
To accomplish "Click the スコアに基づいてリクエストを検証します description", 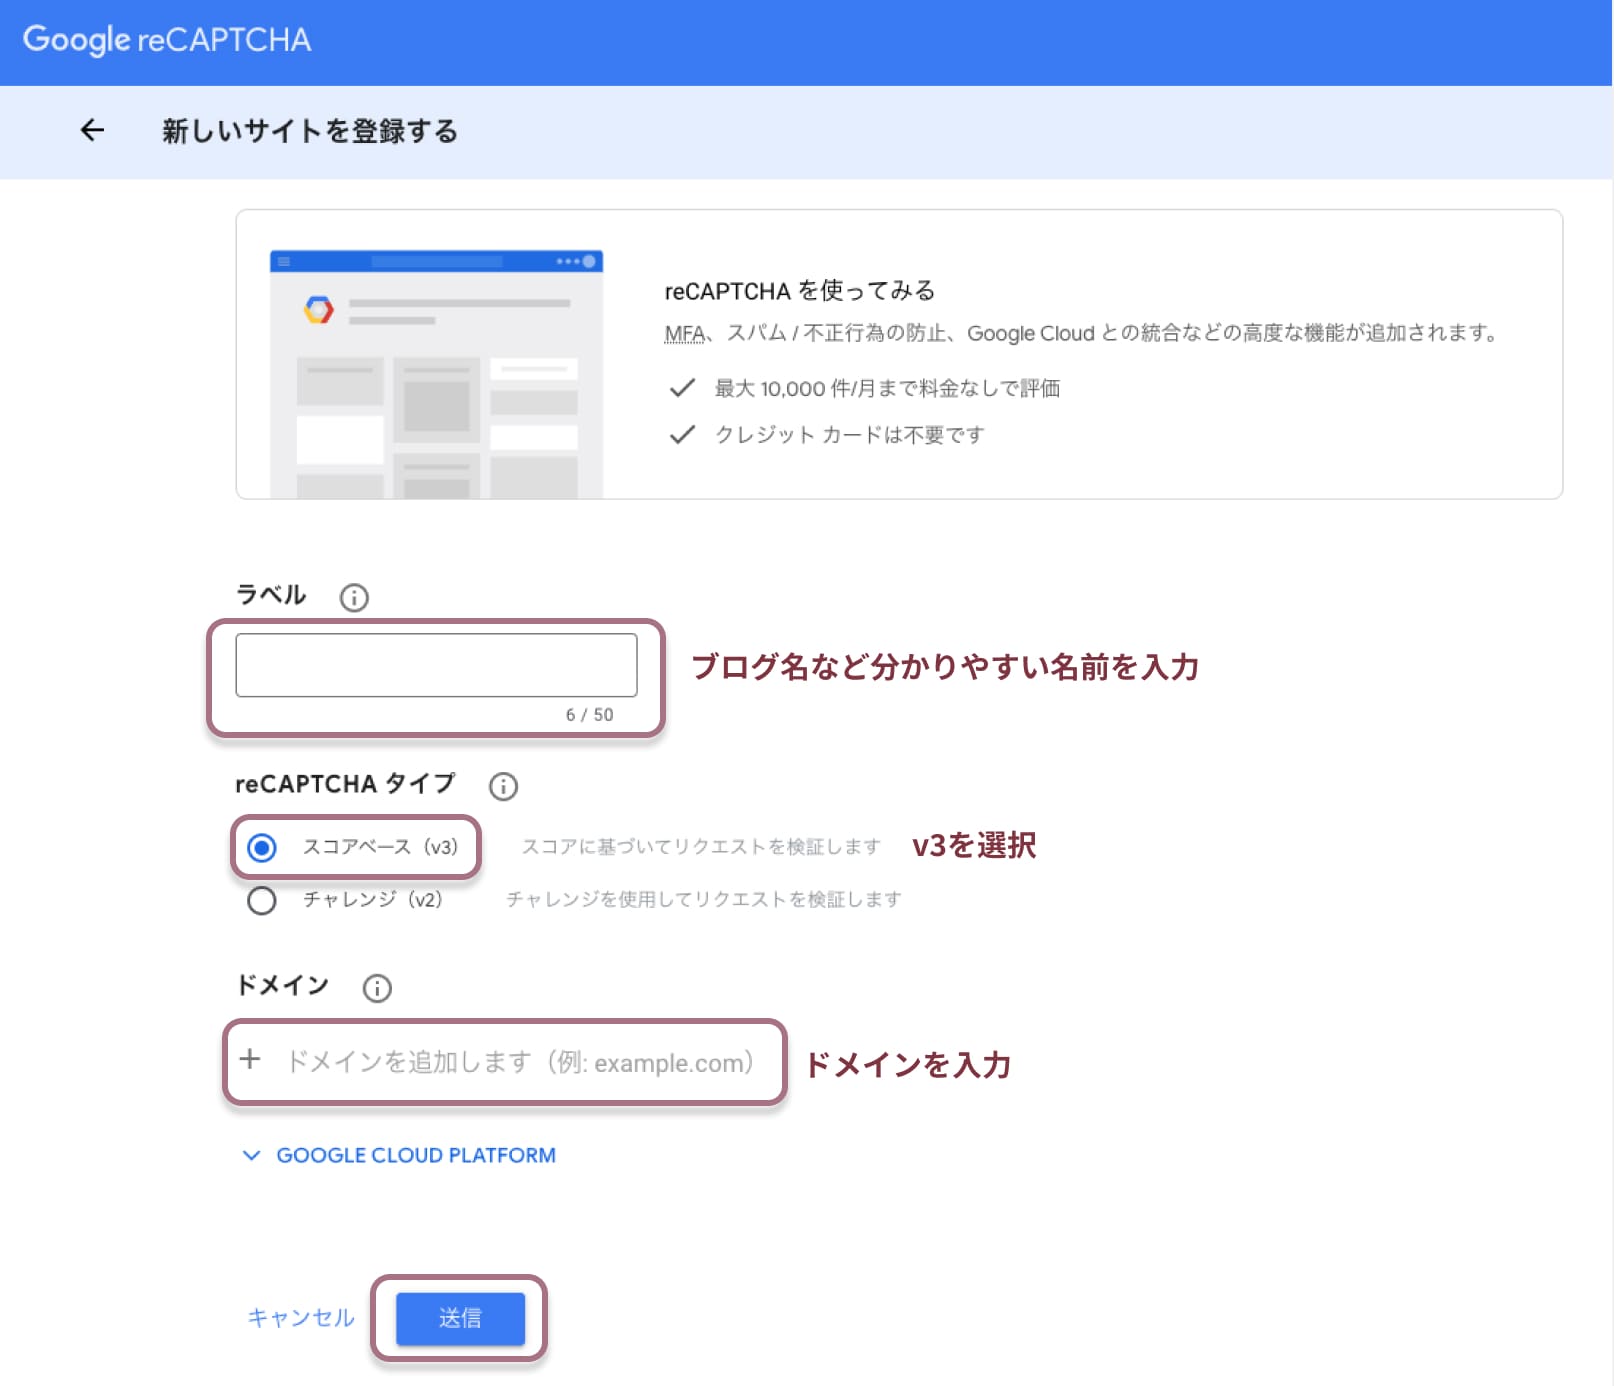I will point(701,847).
